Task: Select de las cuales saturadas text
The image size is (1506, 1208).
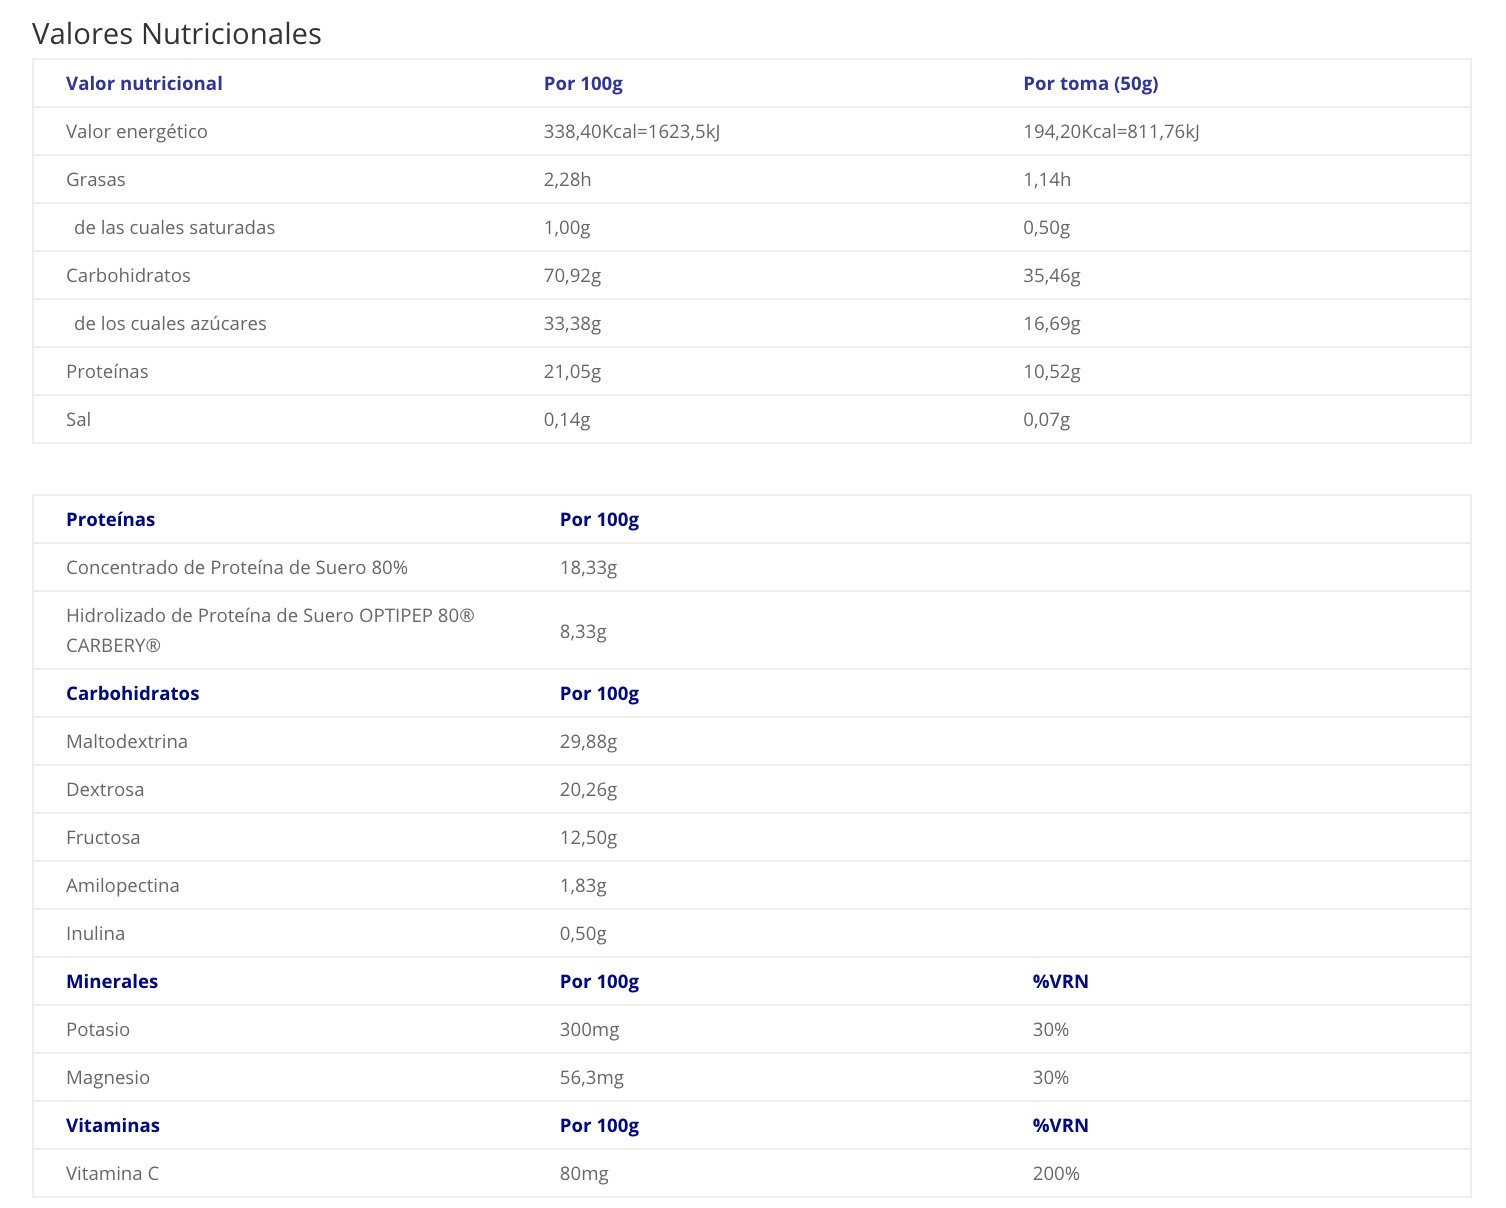Action: tap(174, 227)
